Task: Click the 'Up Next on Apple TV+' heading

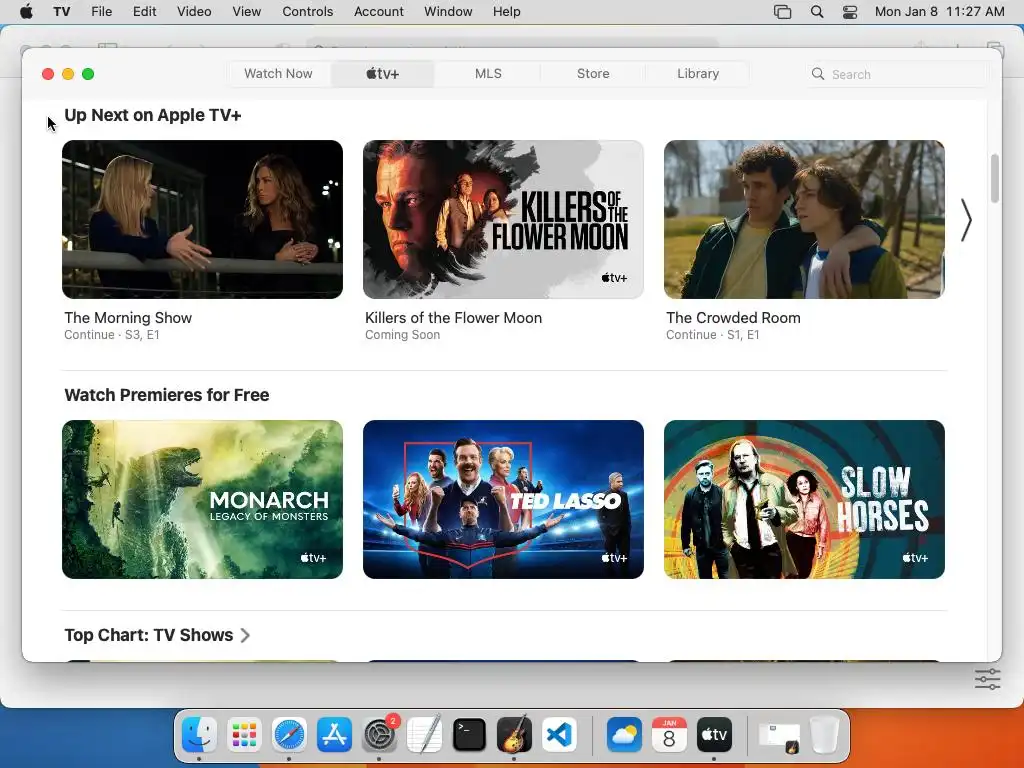Action: pos(153,115)
